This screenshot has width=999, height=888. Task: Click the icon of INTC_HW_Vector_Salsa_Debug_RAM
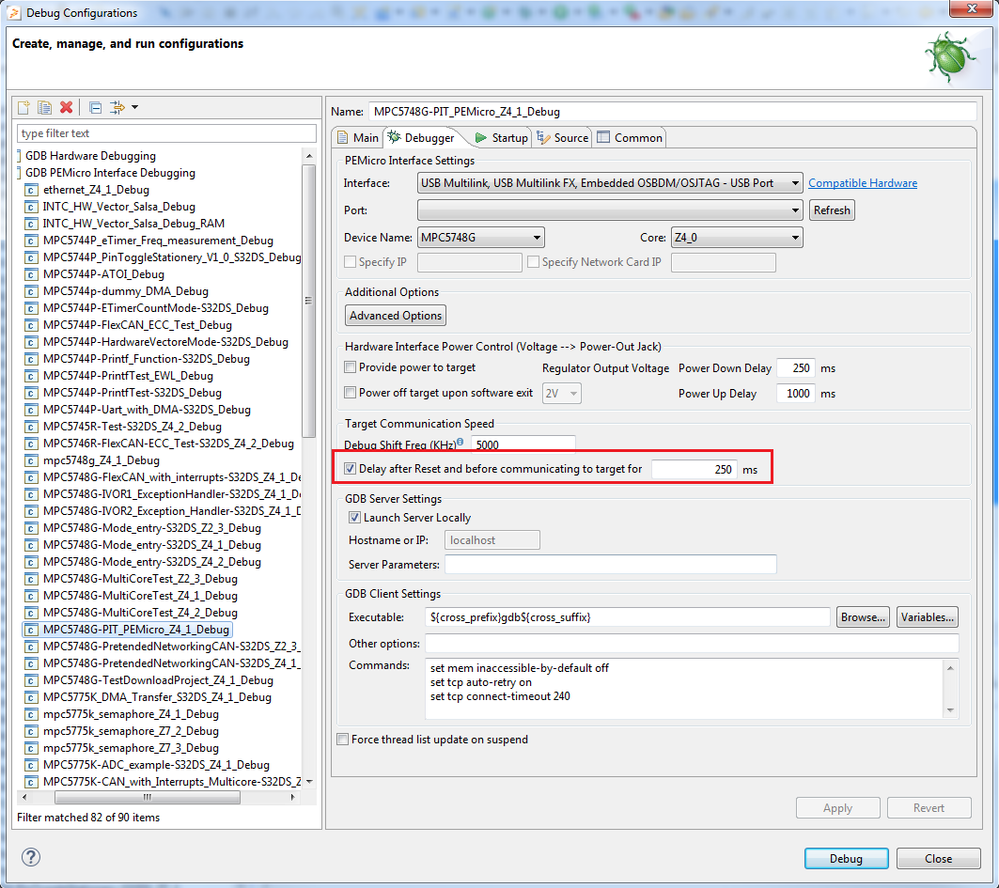click(x=31, y=224)
